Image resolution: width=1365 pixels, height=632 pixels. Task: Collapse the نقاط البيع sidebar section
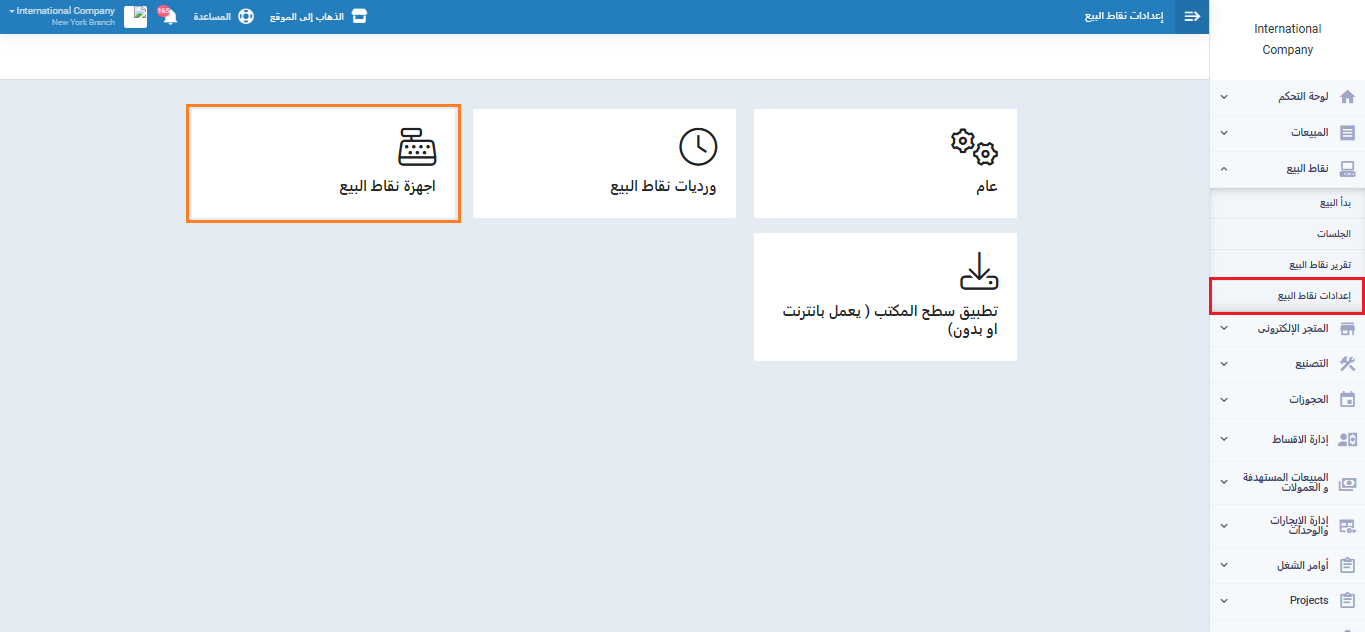click(1287, 169)
